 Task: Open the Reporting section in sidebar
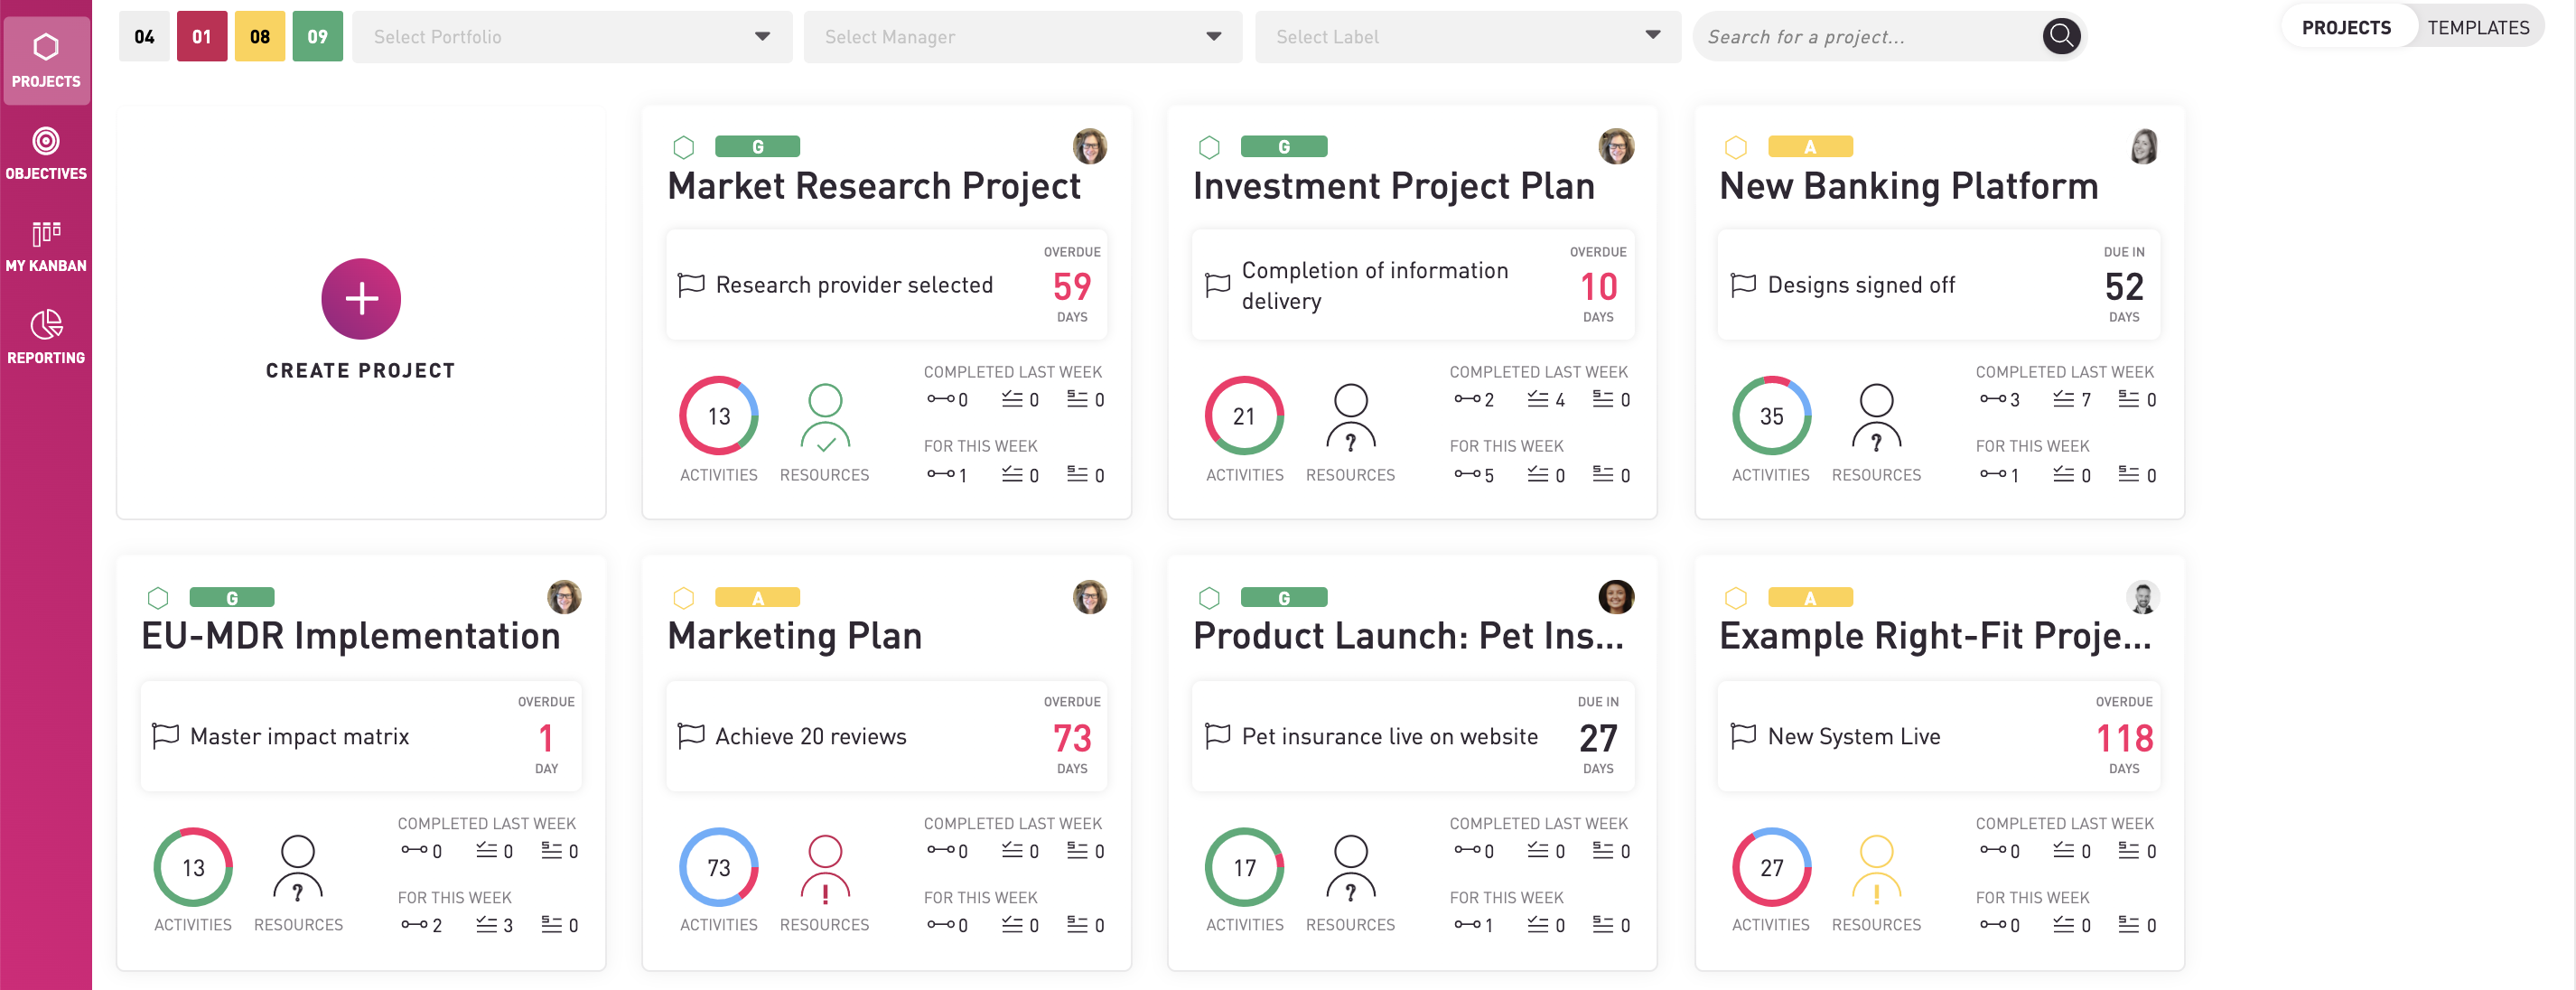46,337
